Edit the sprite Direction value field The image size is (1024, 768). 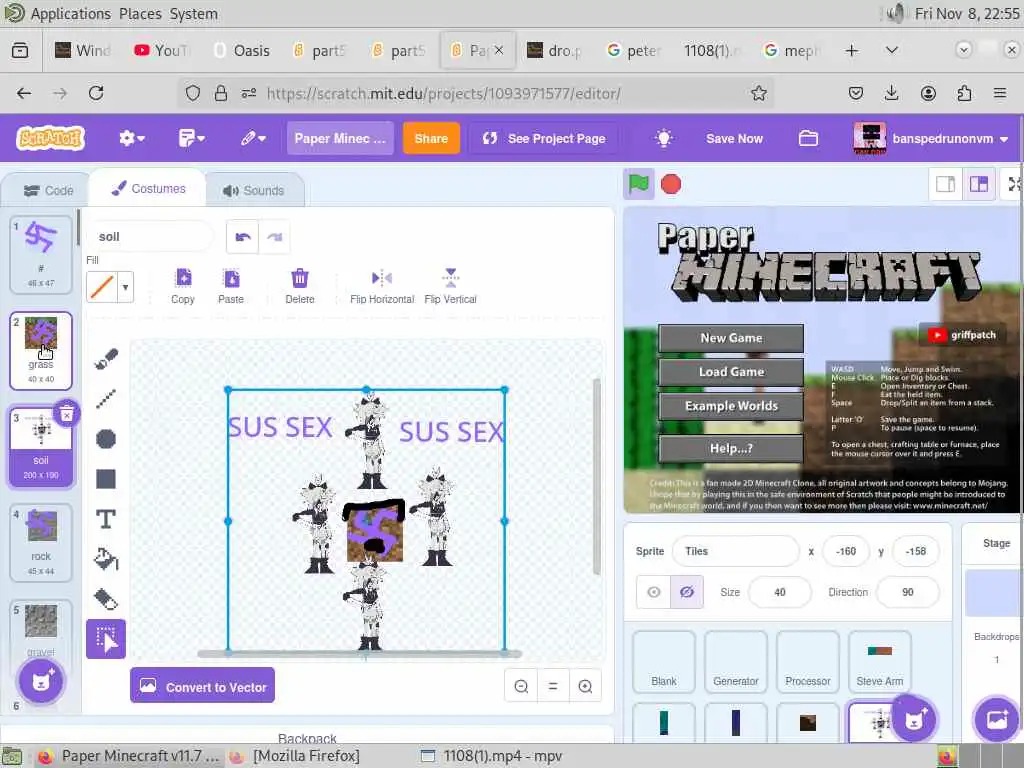[x=908, y=592]
